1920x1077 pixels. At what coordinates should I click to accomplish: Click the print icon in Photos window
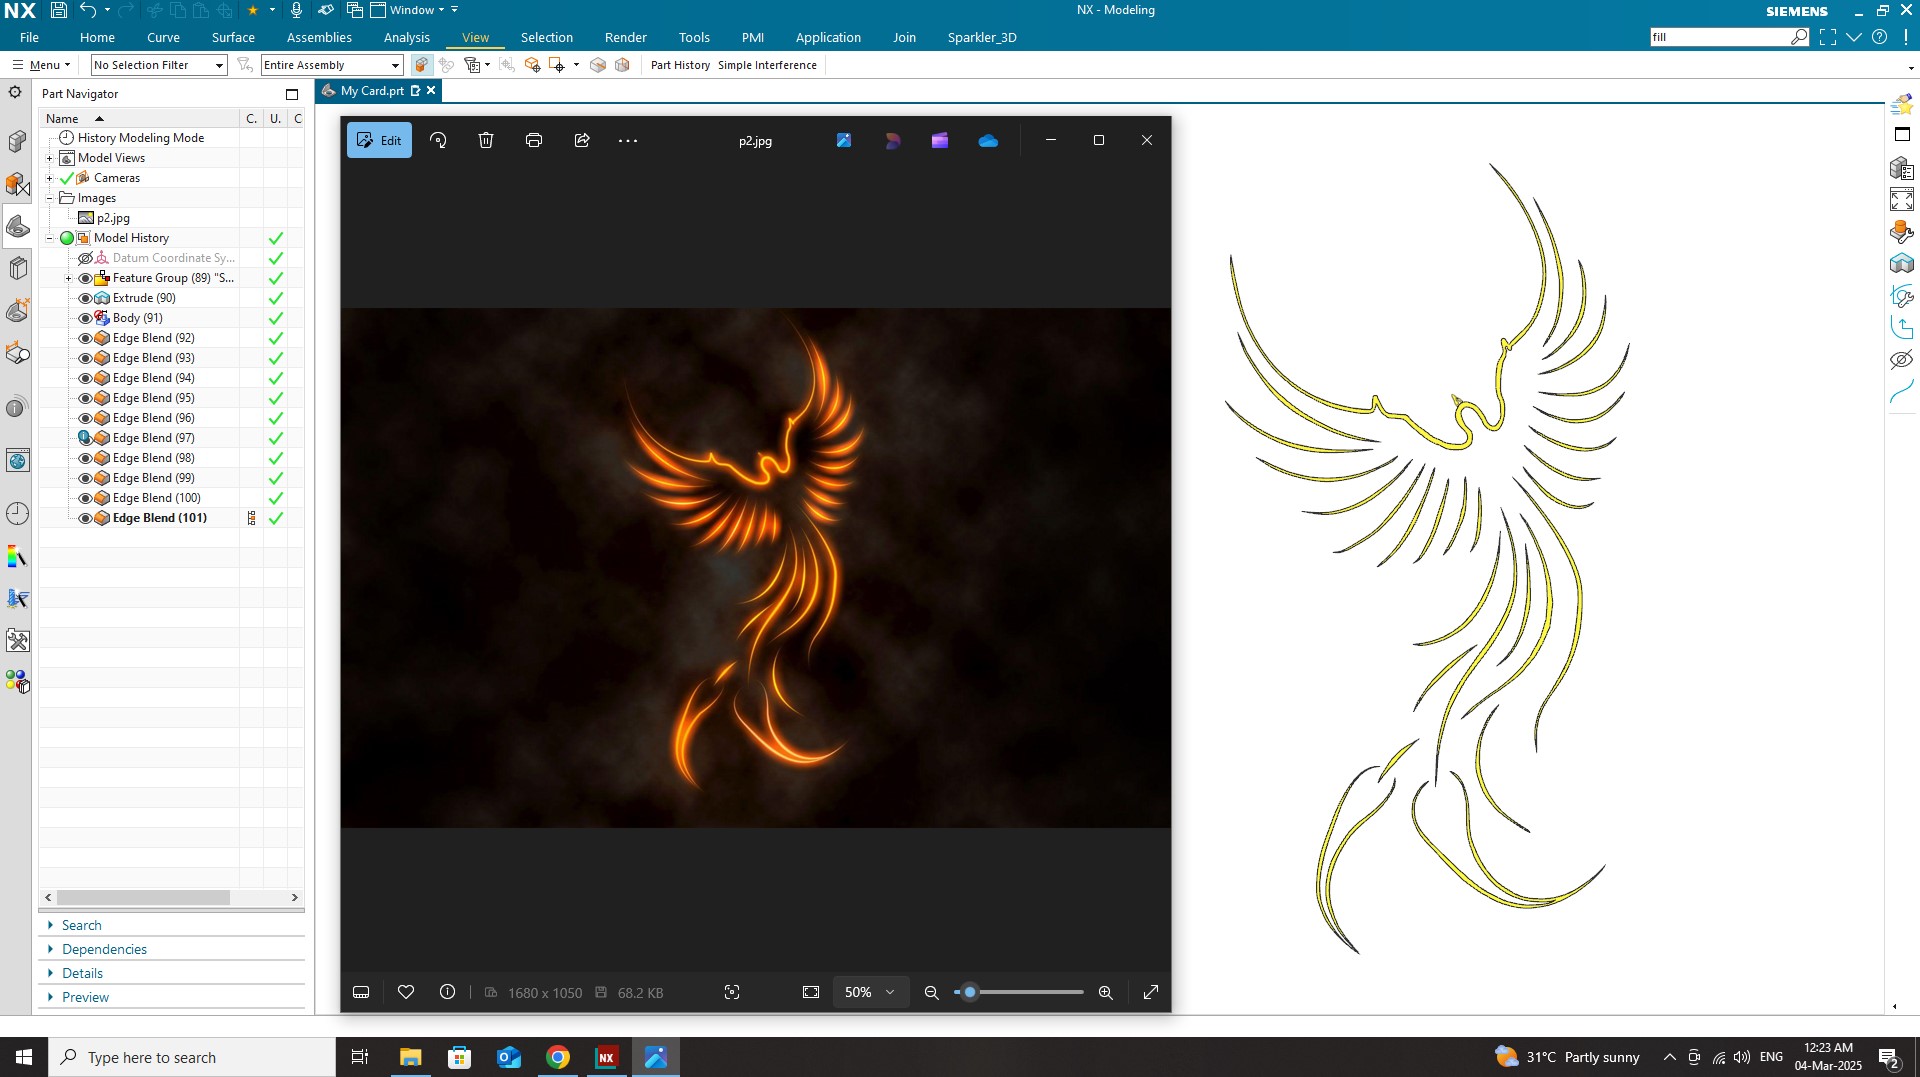[534, 140]
